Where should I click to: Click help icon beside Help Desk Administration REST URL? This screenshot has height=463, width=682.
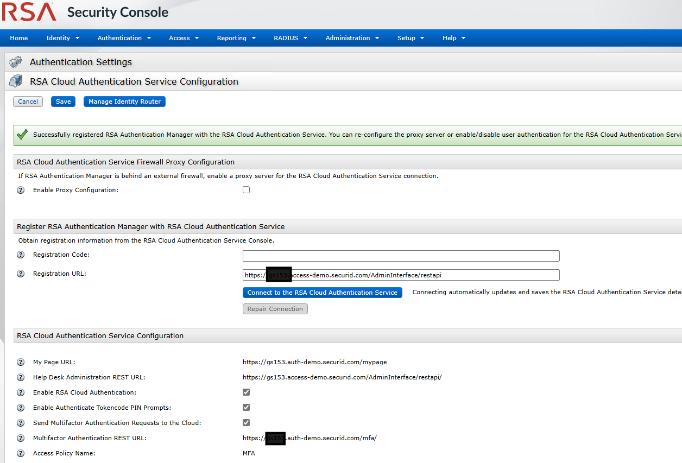tap(20, 377)
